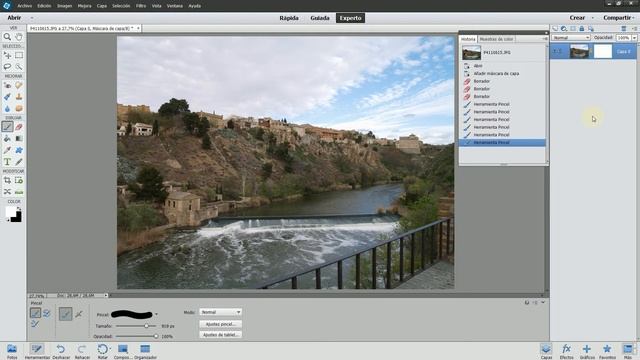640x360 pixels.
Task: Select the Spot Healing Brush tool
Action: pyautogui.click(x=19, y=85)
